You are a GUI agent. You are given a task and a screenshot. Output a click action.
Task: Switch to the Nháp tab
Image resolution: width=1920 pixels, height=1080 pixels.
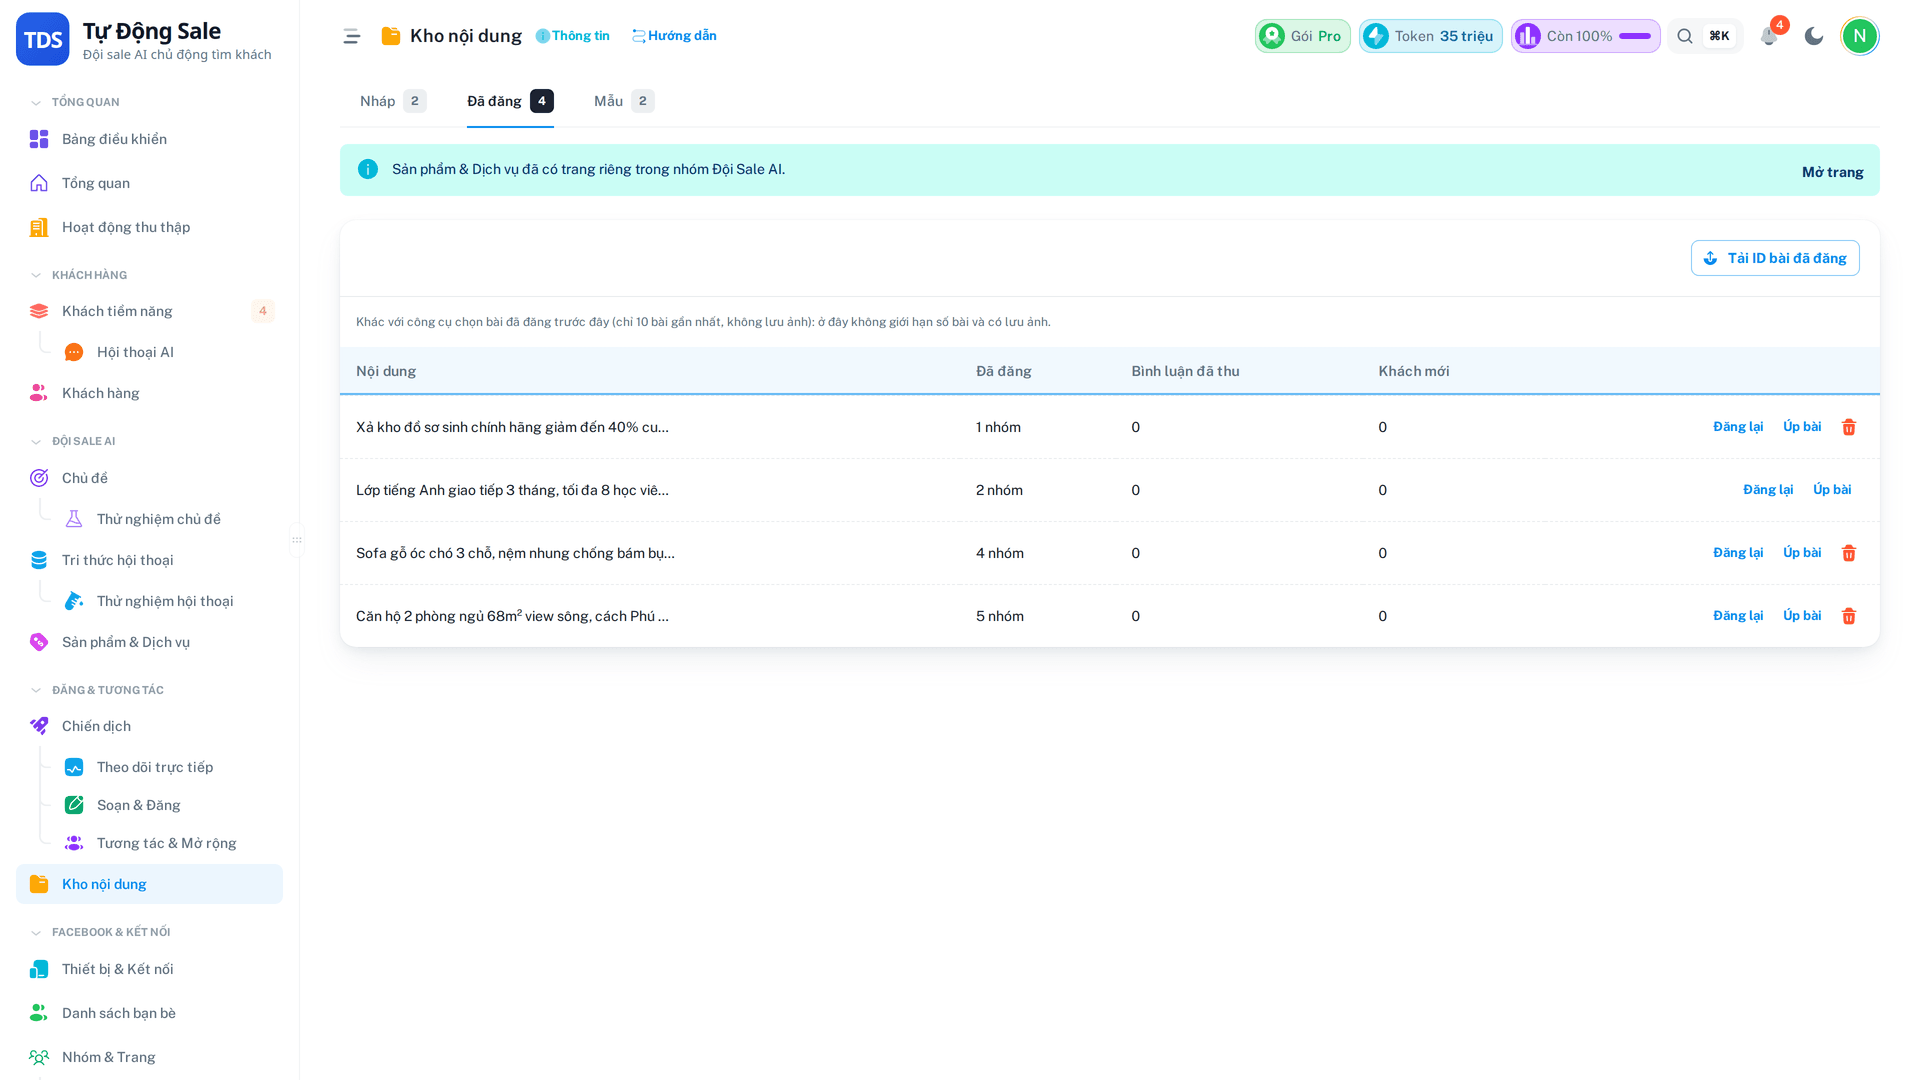[393, 101]
